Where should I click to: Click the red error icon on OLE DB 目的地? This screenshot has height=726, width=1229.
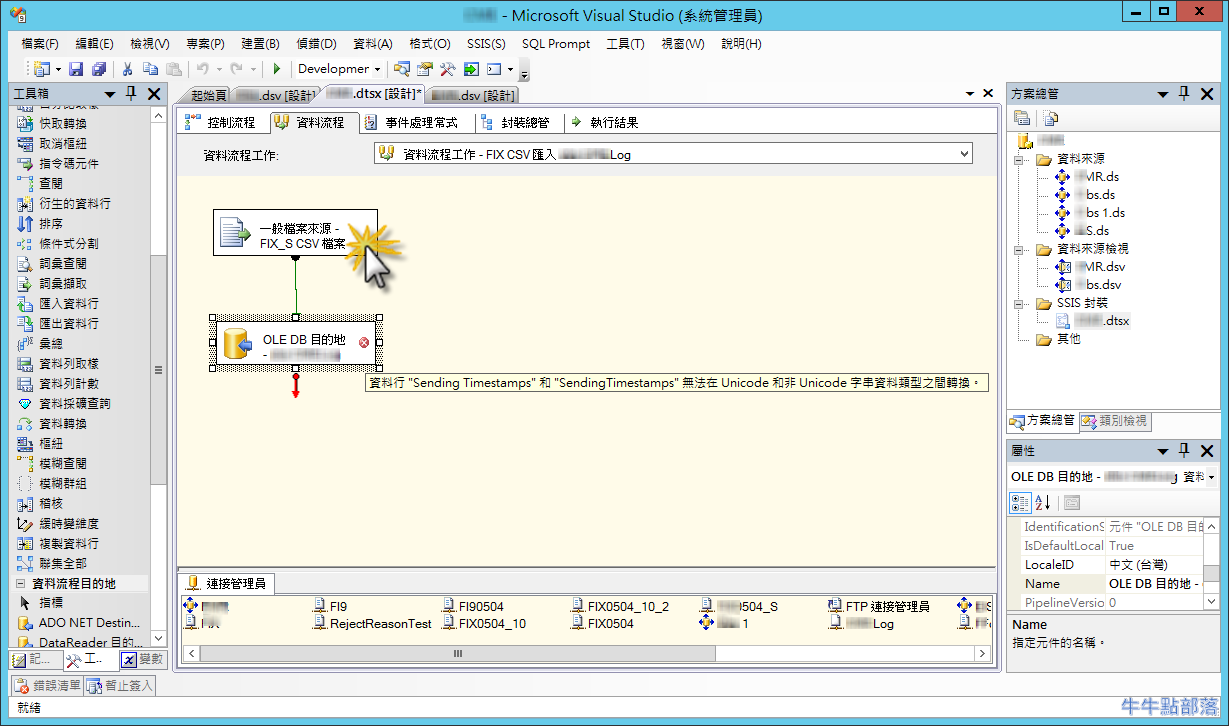click(364, 342)
